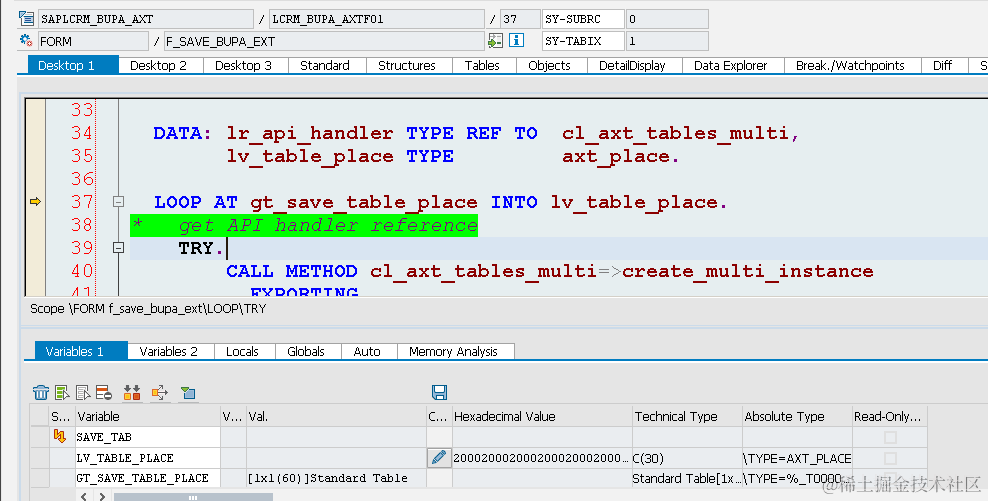Click the SY-SUBRC value field showing 0
The height and width of the screenshot is (501, 988).
[667, 19]
